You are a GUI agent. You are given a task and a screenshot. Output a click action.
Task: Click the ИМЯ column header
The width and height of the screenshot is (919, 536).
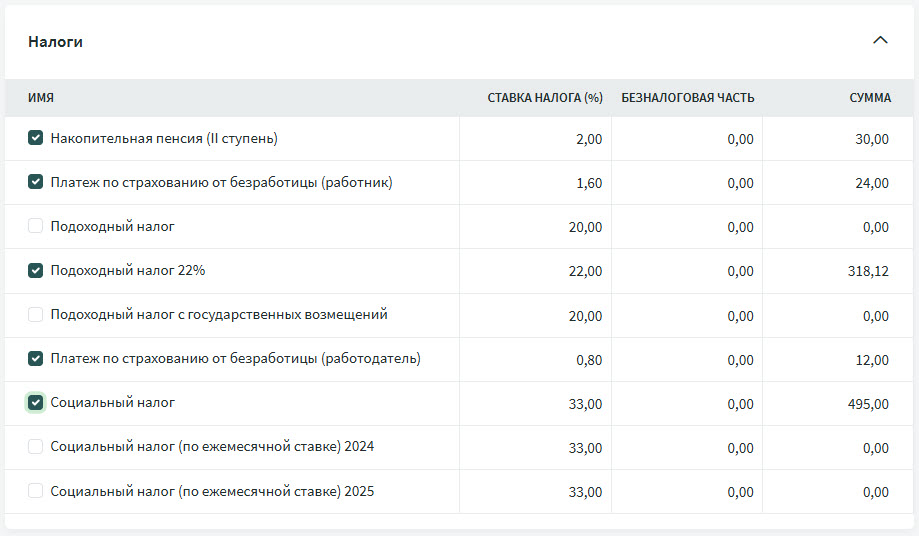41,98
